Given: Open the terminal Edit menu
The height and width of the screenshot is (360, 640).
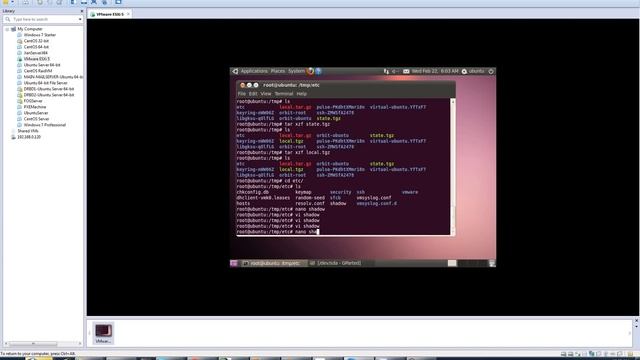Looking at the screenshot, I should (253, 94).
